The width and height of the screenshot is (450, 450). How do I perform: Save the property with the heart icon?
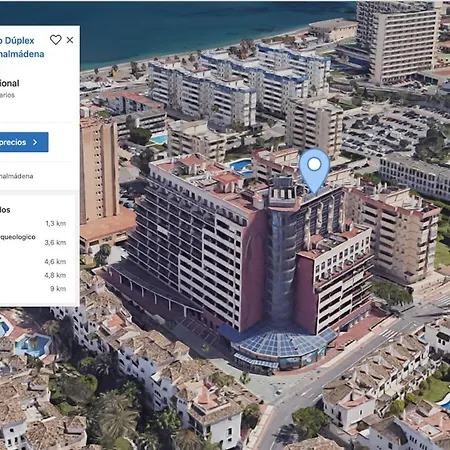click(56, 40)
